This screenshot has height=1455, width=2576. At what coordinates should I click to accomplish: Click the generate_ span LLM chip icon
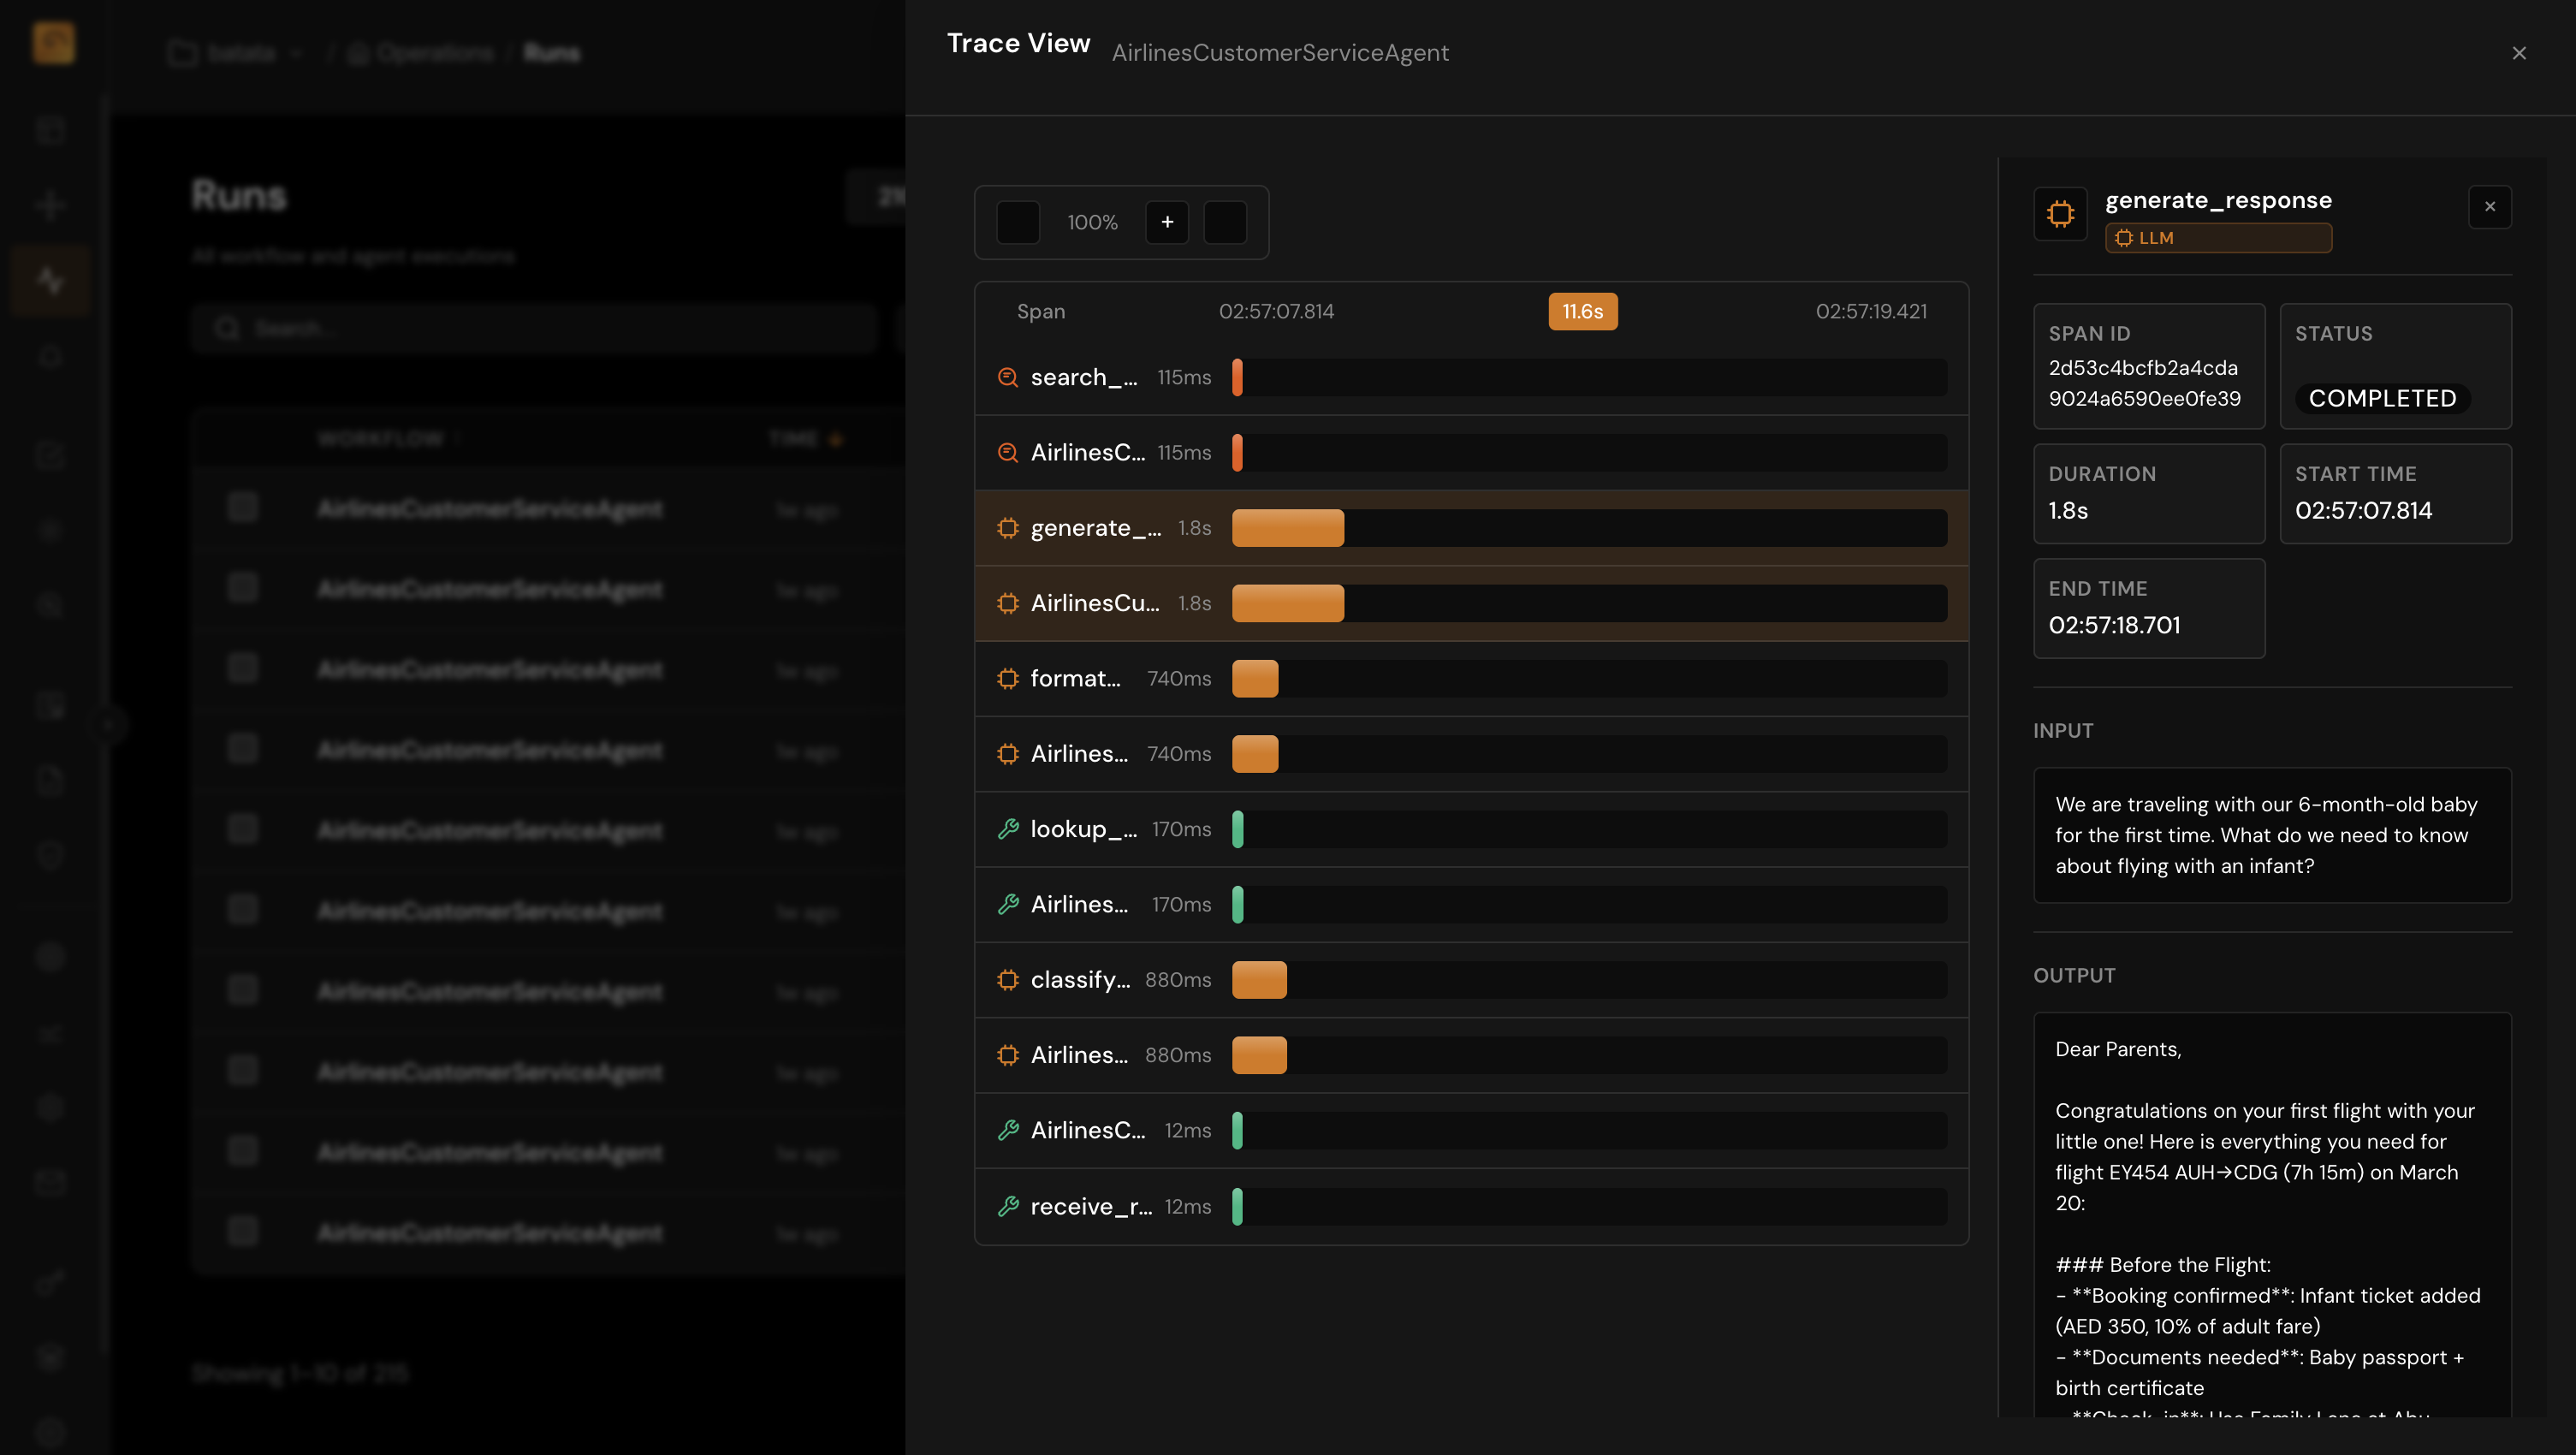(x=1007, y=528)
